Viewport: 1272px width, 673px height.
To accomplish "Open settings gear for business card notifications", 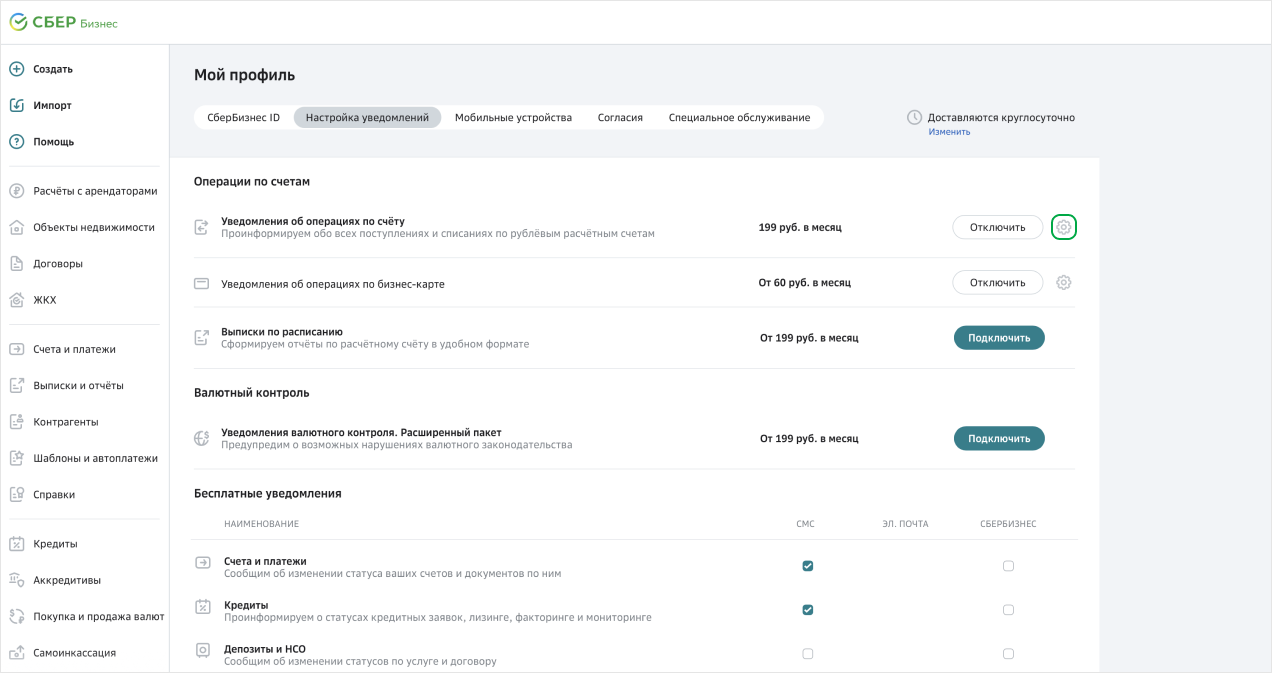I will [1064, 282].
